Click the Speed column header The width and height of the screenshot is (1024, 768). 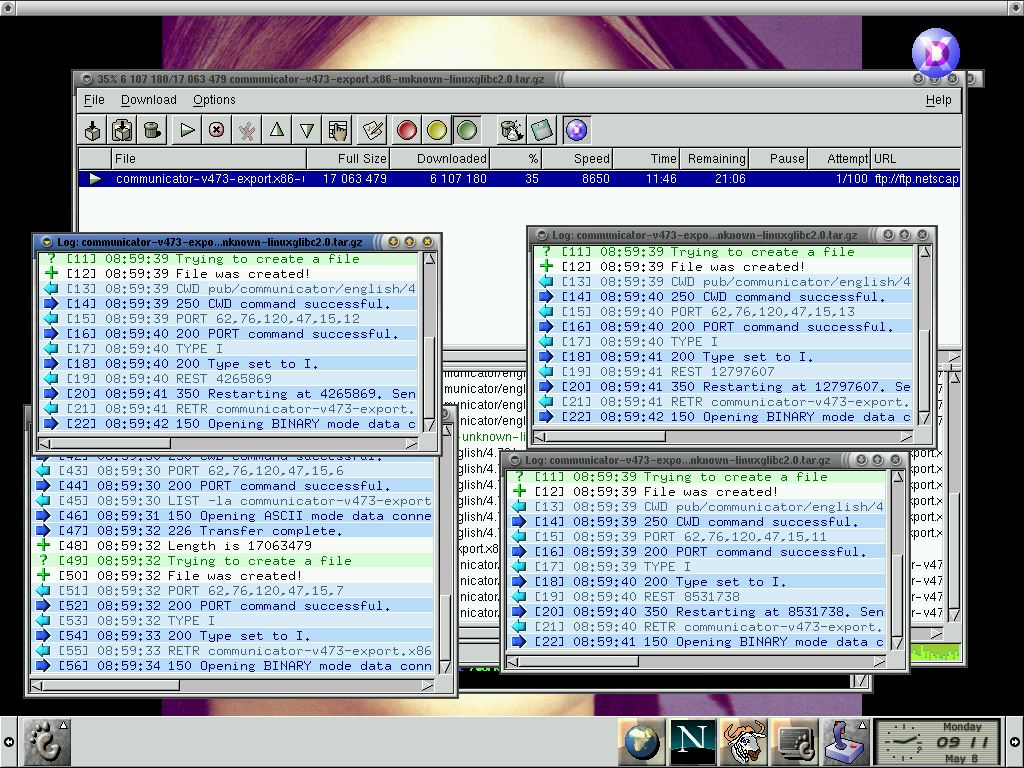[577, 159]
